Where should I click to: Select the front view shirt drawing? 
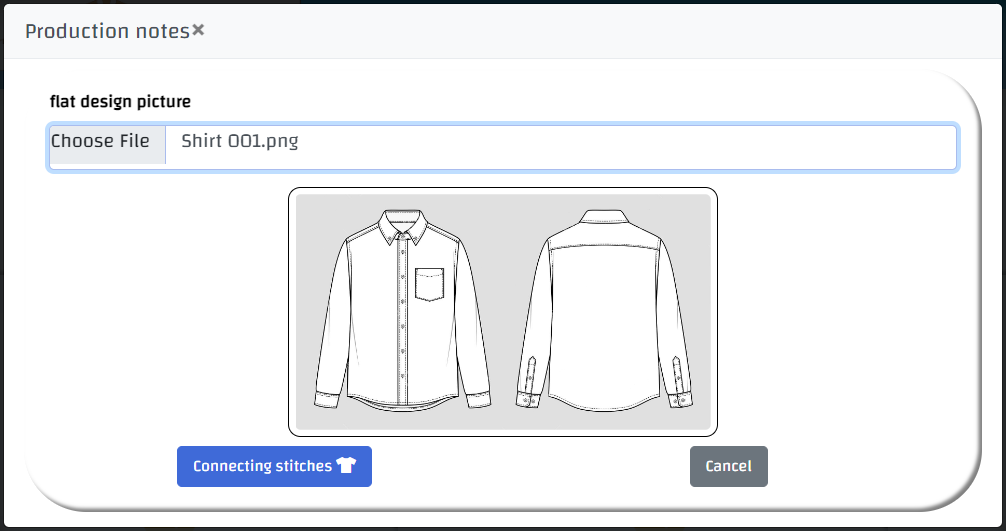tap(402, 310)
